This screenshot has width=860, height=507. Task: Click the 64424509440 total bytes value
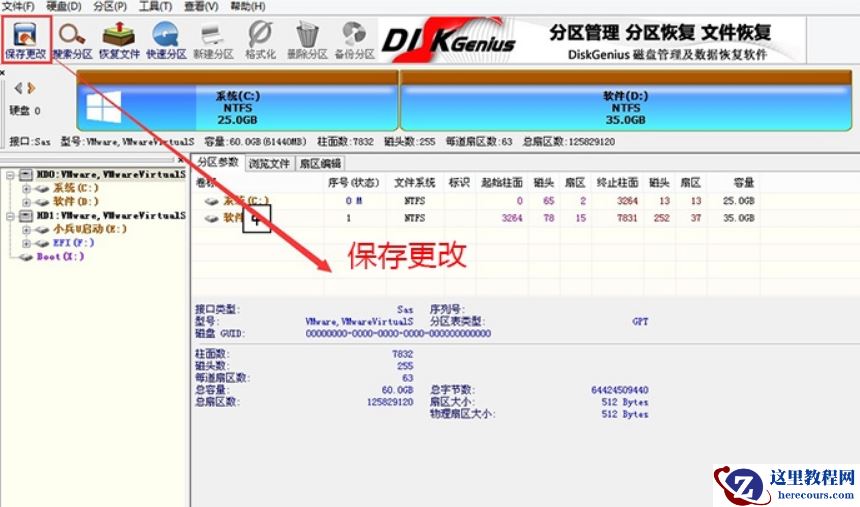[620, 390]
